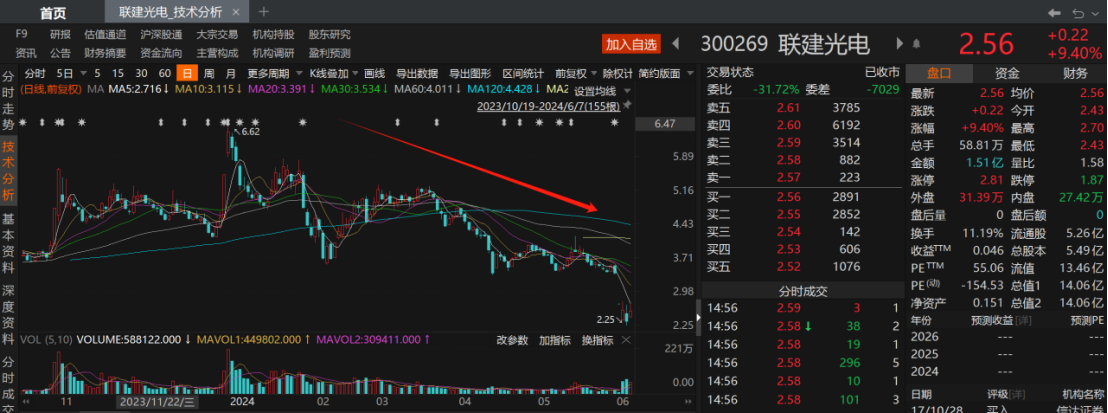Click 换指标 in the VOL panel
Screen dimensions: 1108x413
pyautogui.click(x=597, y=340)
